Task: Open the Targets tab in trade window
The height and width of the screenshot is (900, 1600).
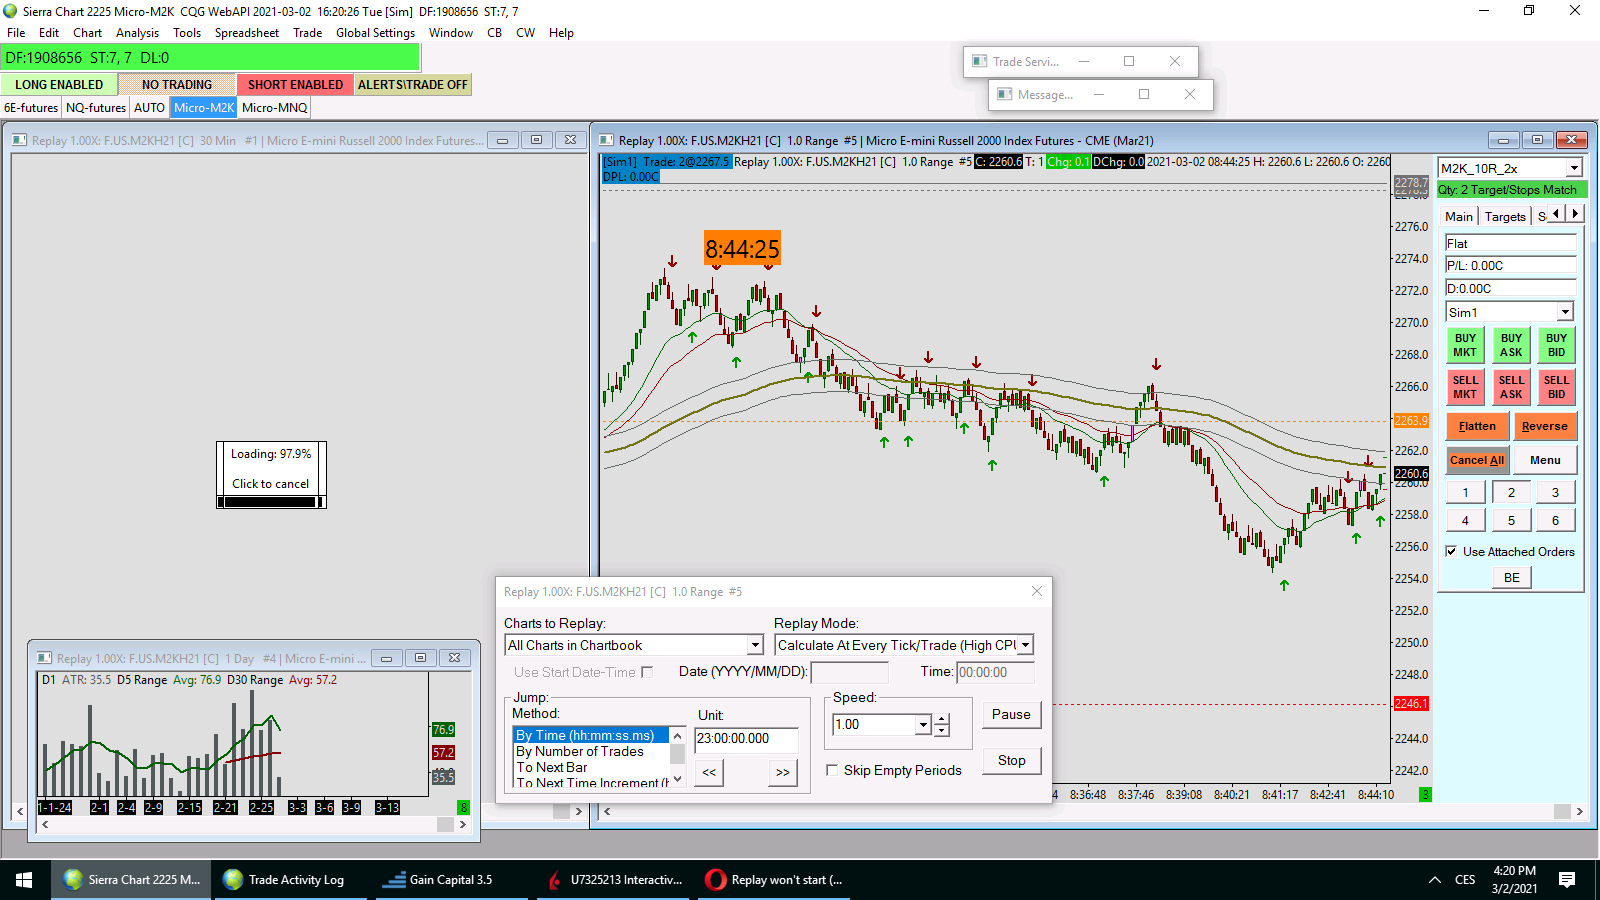Action: [x=1505, y=216]
